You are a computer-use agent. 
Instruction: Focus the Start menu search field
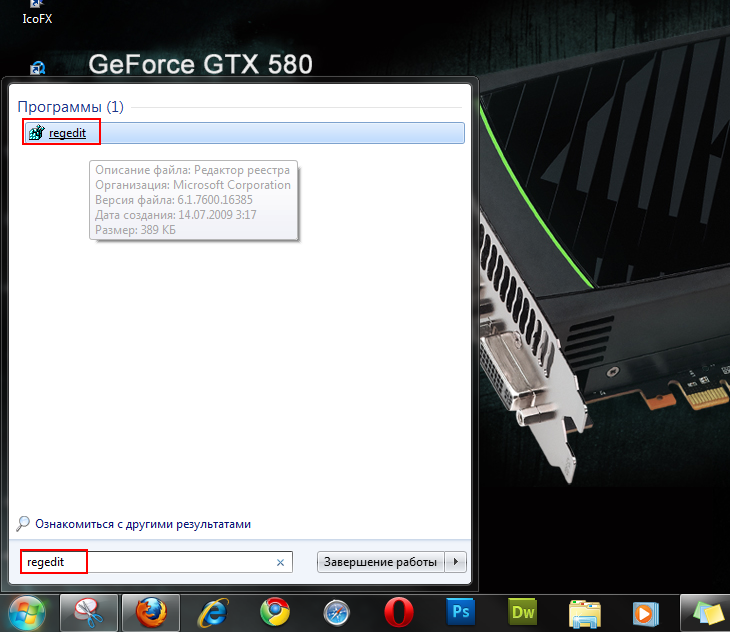tap(156, 562)
